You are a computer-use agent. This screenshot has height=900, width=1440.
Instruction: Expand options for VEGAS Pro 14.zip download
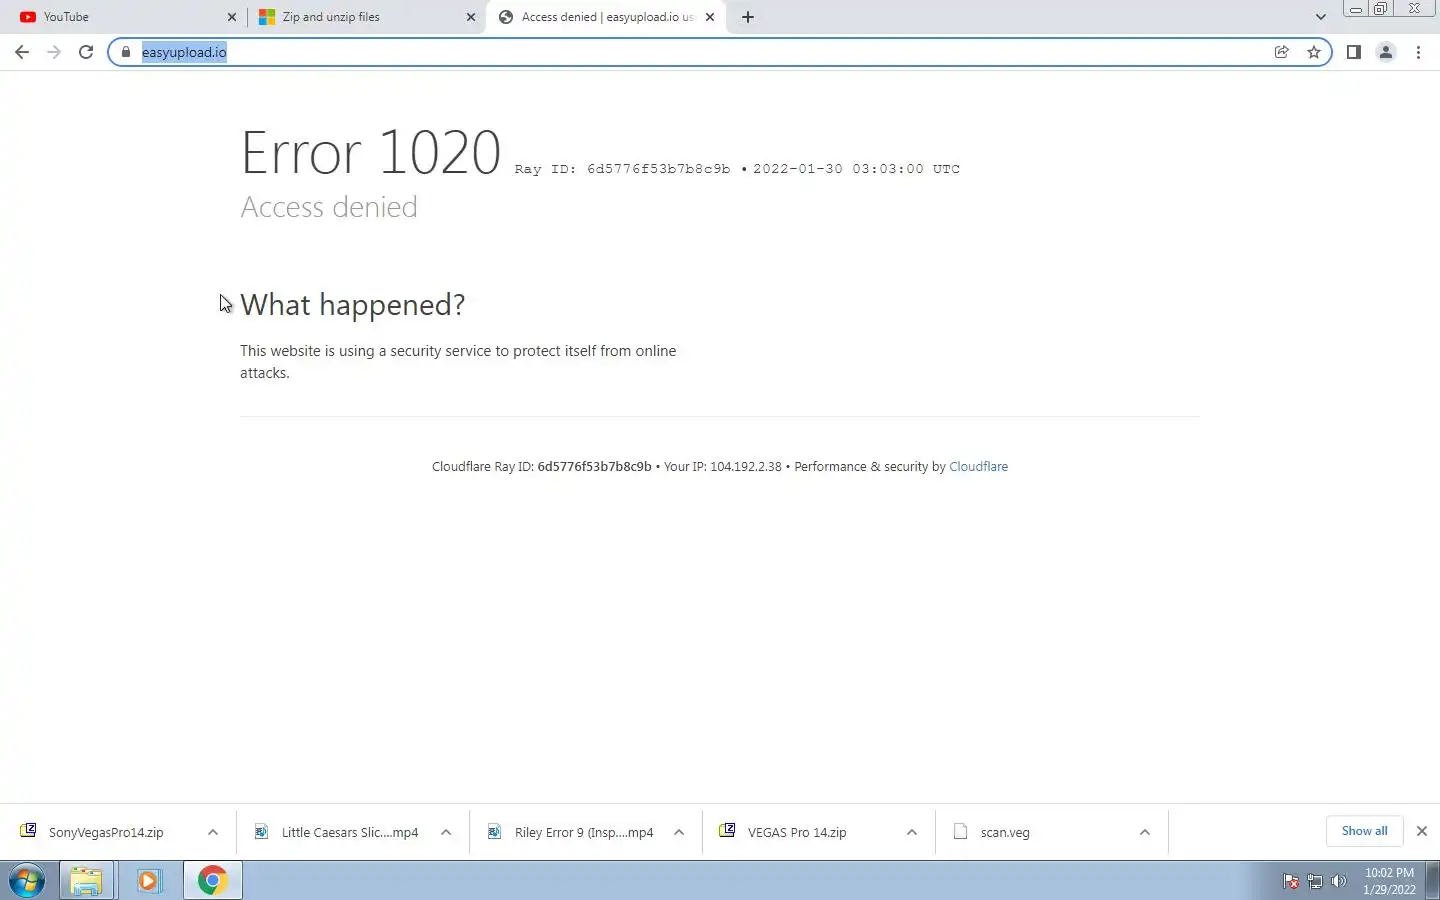912,832
